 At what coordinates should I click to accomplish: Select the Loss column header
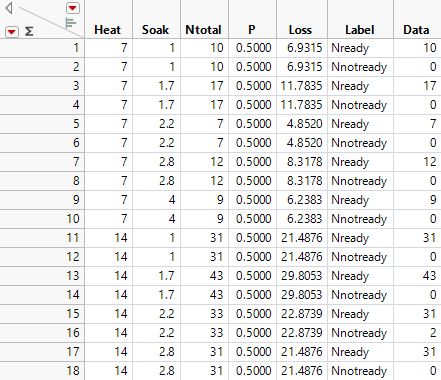point(300,30)
